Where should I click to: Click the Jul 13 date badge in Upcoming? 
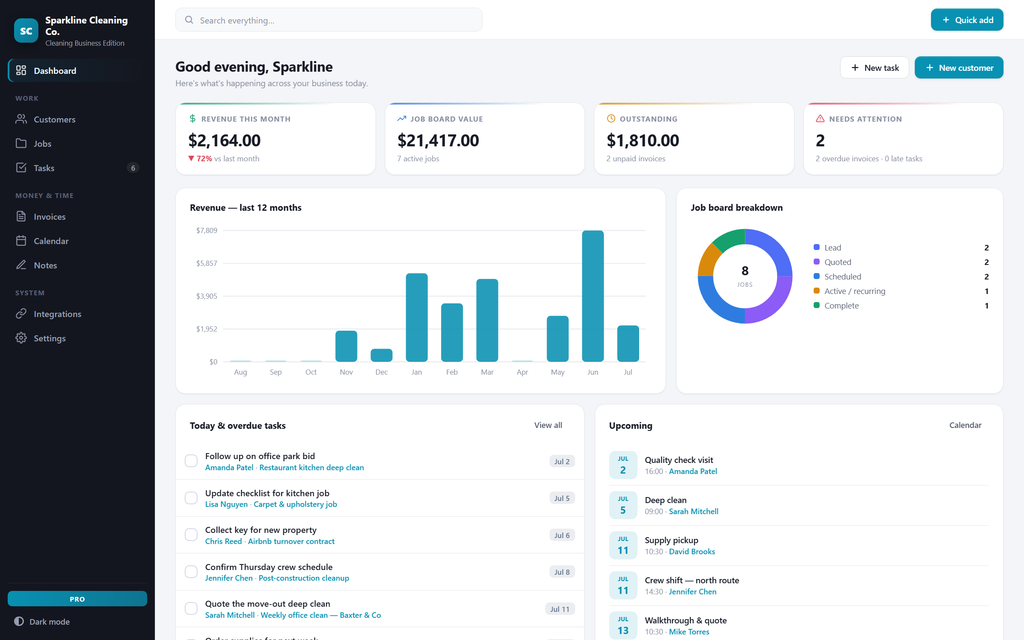(x=623, y=626)
